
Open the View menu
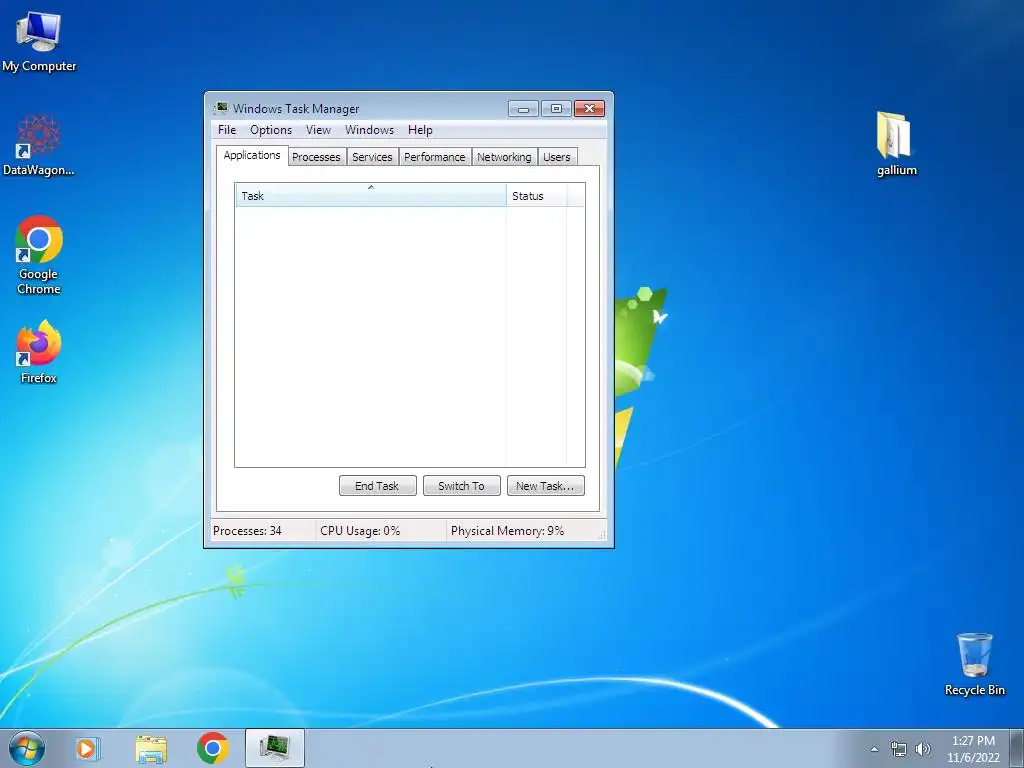(x=318, y=130)
